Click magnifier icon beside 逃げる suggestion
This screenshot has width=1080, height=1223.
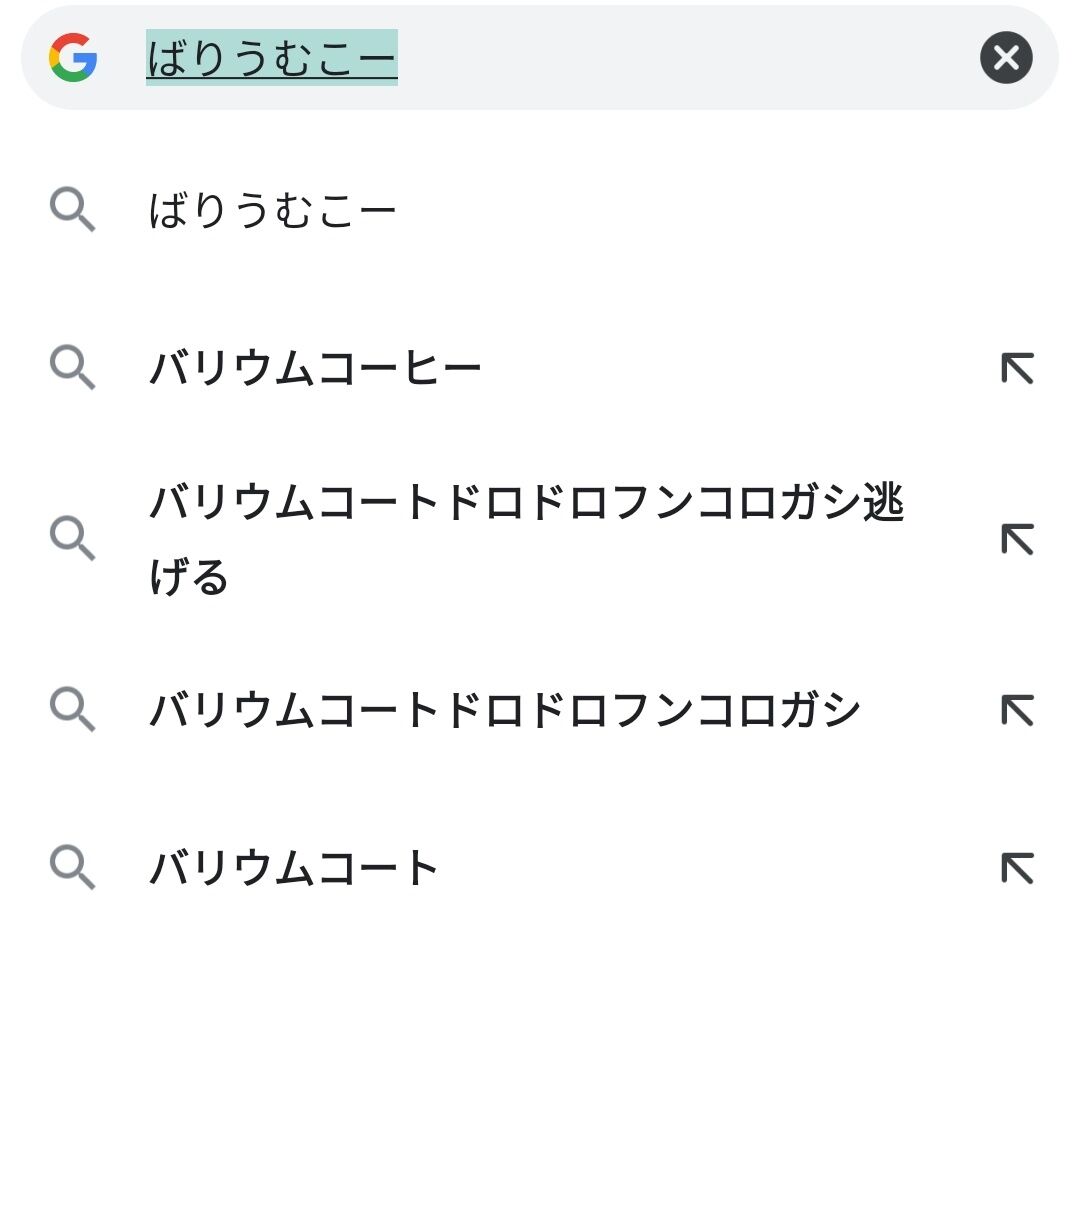(72, 539)
